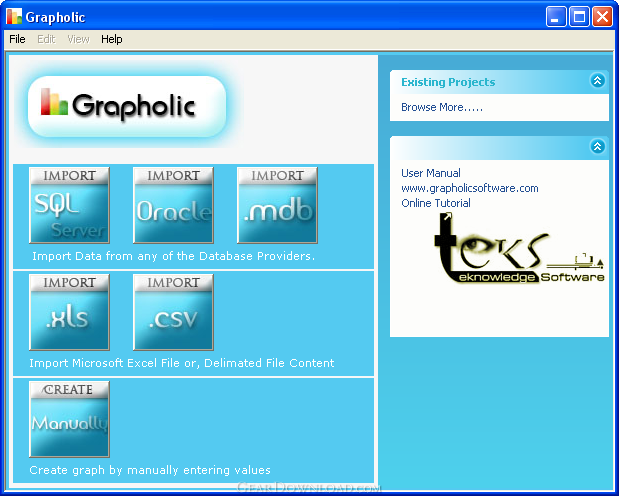This screenshot has height=496, width=619.
Task: Click the Grapholic logo banner
Action: [x=127, y=107]
